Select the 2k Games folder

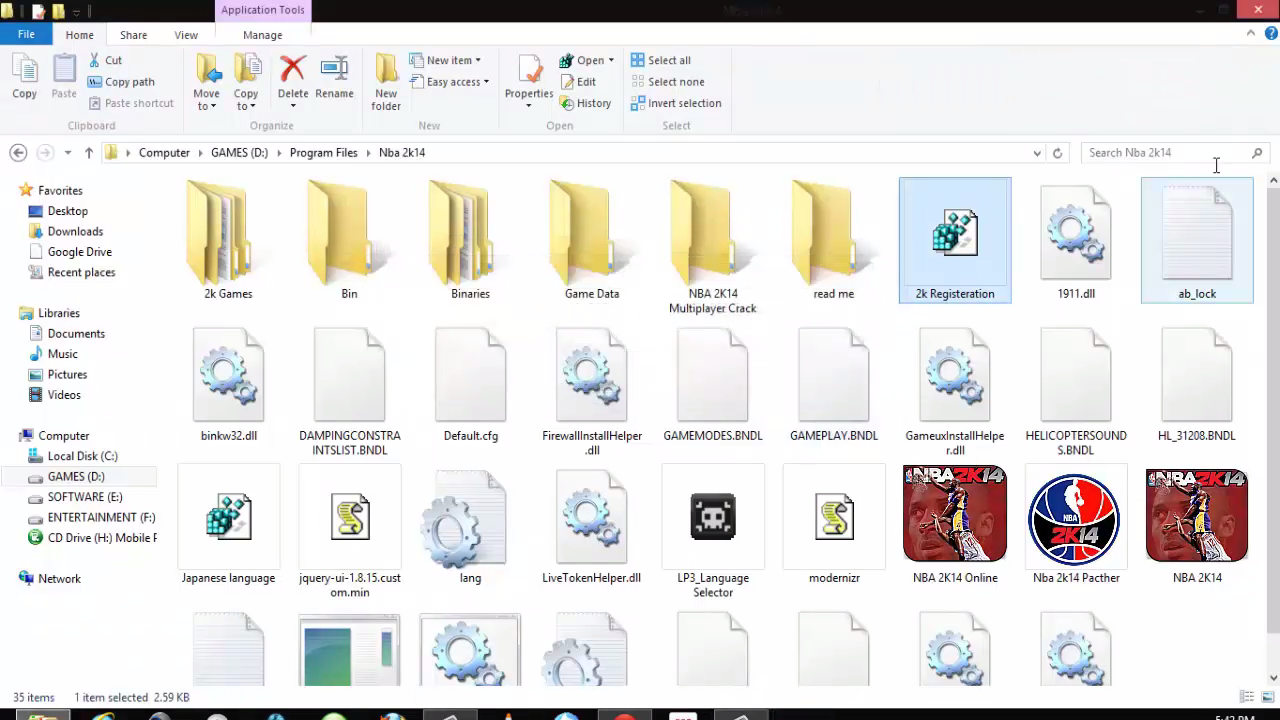click(228, 240)
